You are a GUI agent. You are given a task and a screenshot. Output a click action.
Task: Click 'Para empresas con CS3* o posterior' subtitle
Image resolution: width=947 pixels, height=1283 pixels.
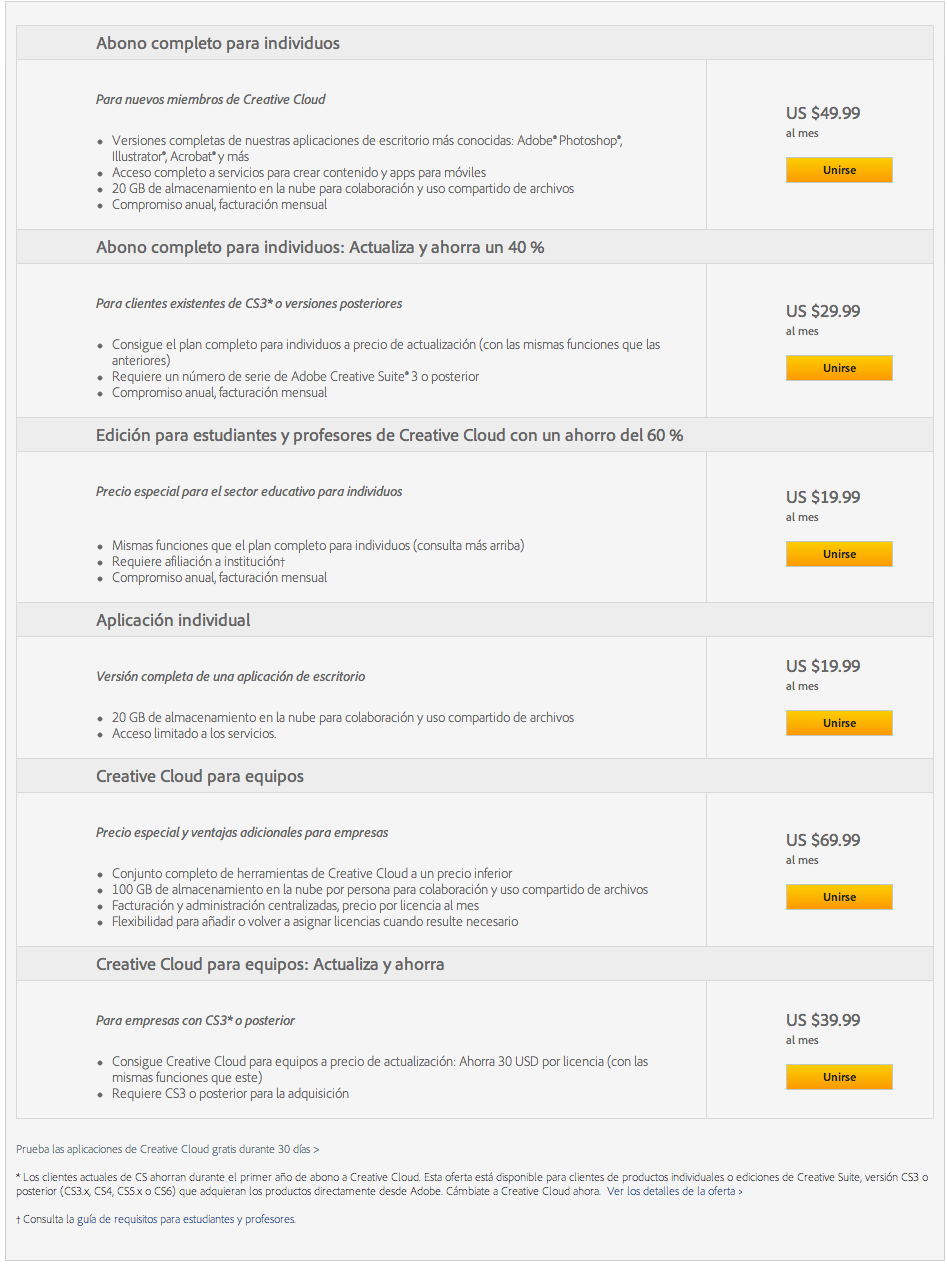[195, 1020]
